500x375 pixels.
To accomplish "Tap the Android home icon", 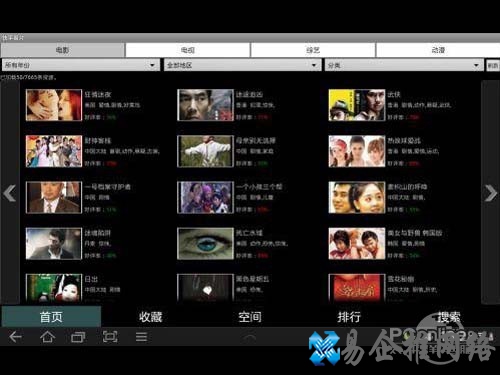I will click(x=47, y=337).
